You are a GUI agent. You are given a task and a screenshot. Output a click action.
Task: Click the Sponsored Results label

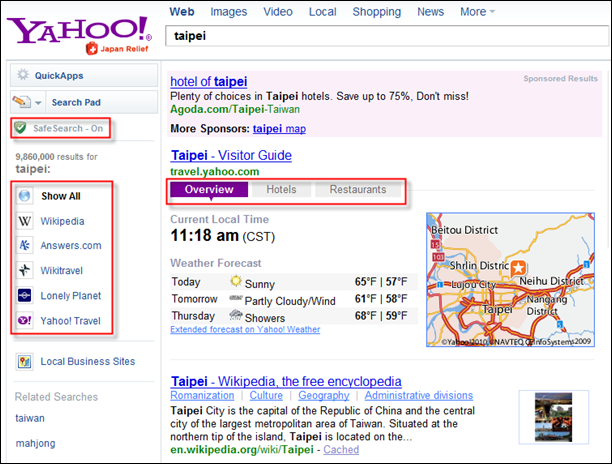pyautogui.click(x=560, y=78)
